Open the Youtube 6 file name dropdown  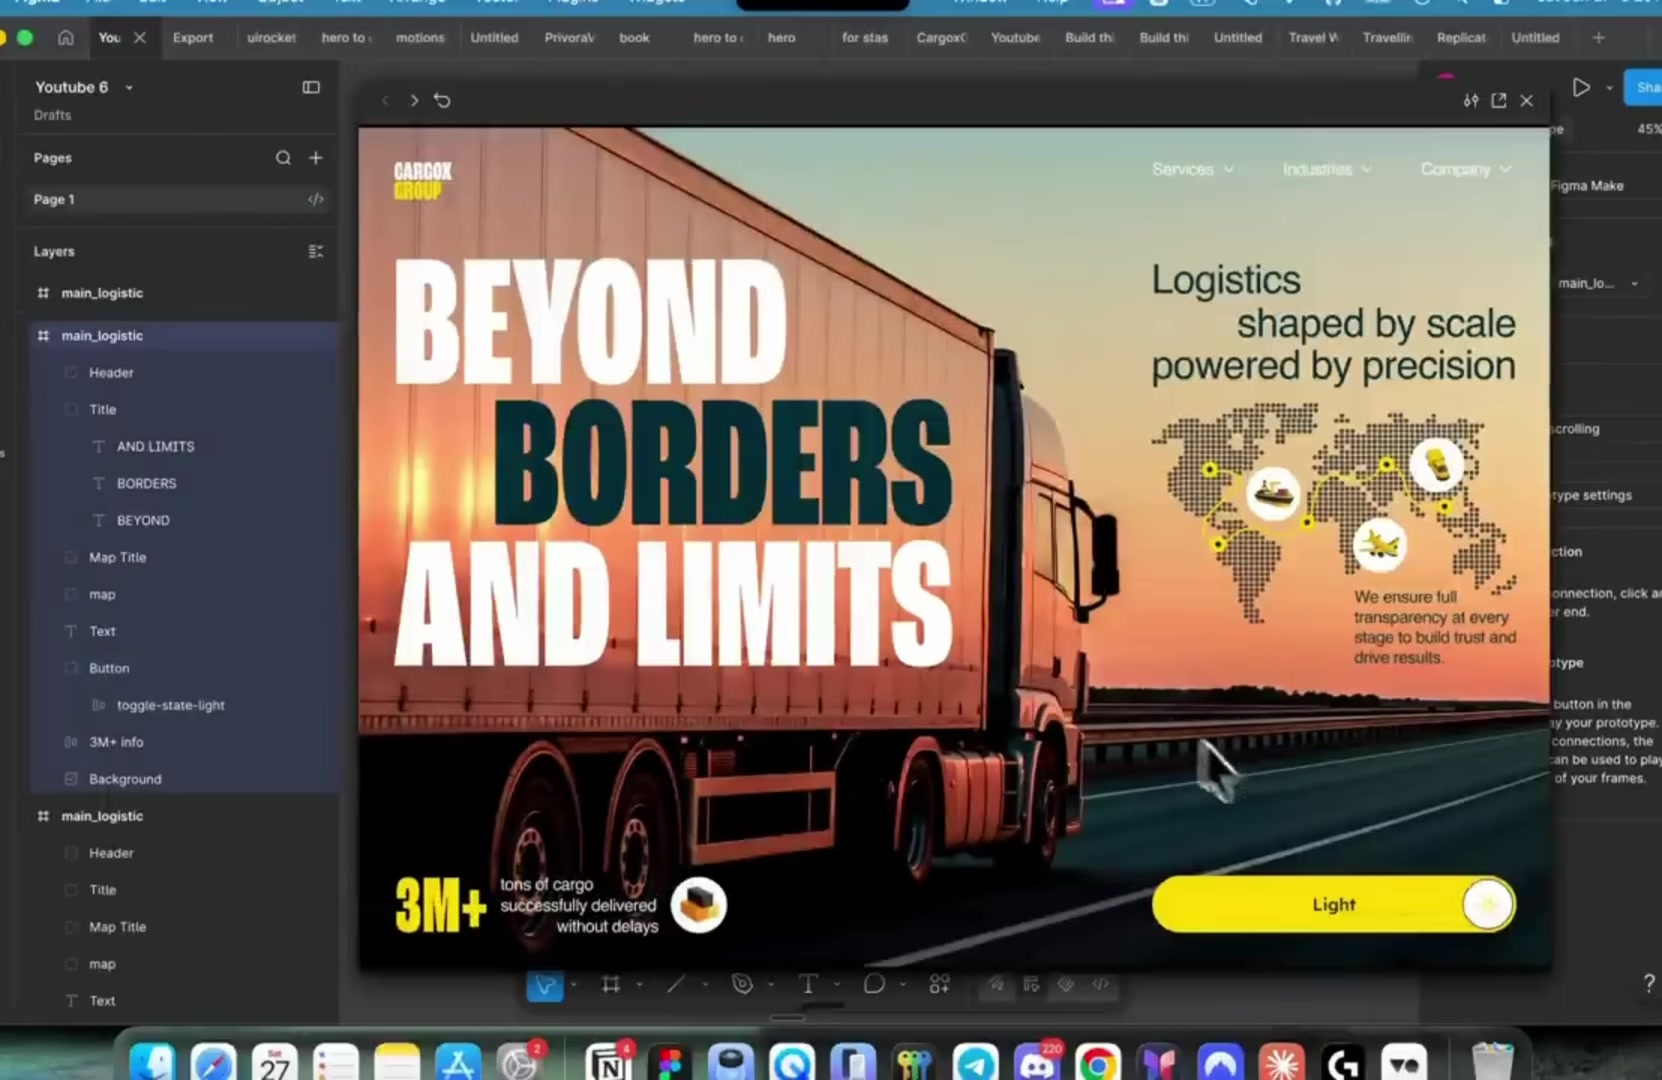[129, 88]
